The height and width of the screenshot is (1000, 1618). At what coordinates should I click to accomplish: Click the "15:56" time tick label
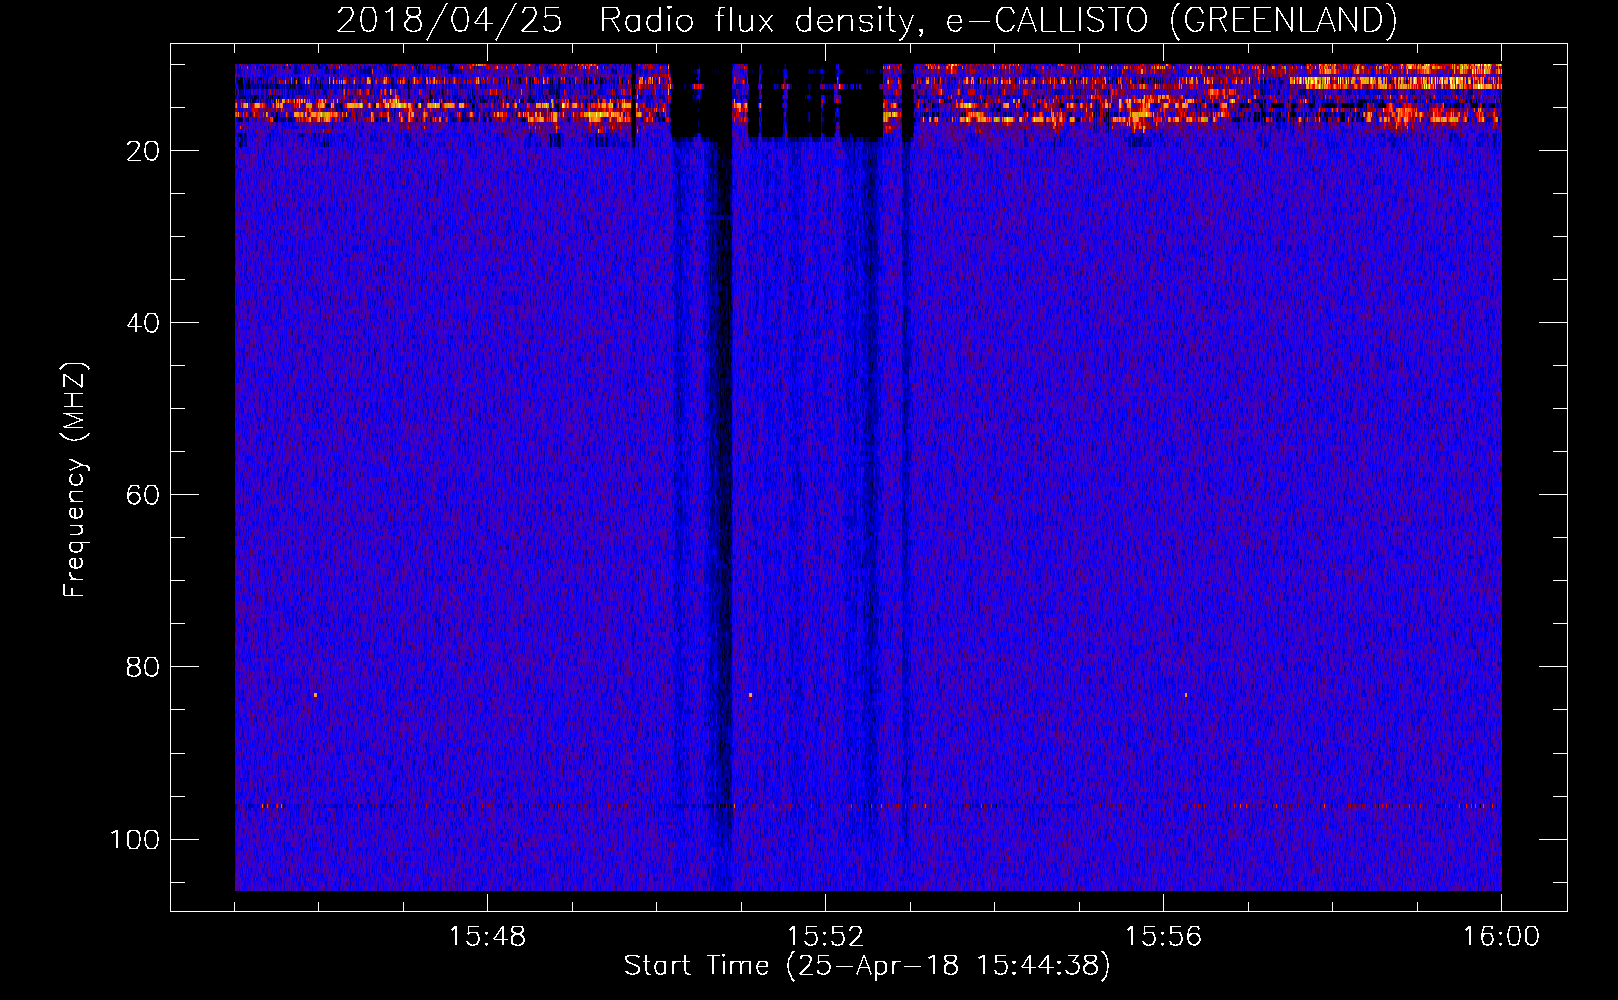pyautogui.click(x=1163, y=937)
